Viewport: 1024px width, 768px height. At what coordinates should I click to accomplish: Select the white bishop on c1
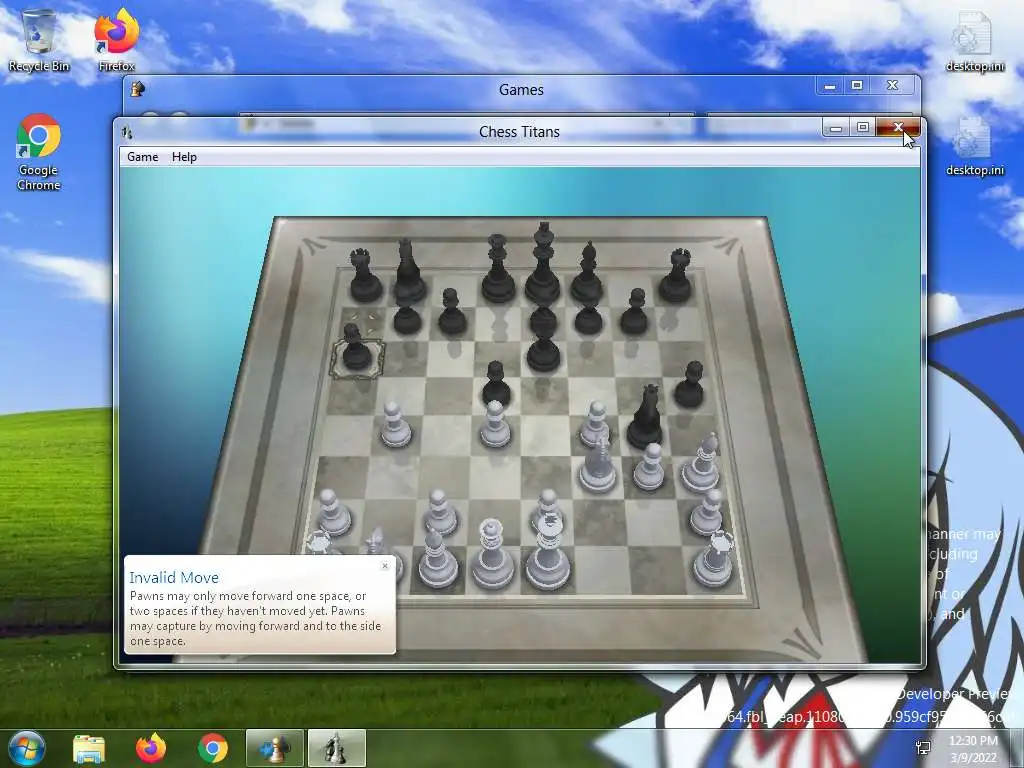pyautogui.click(x=436, y=560)
